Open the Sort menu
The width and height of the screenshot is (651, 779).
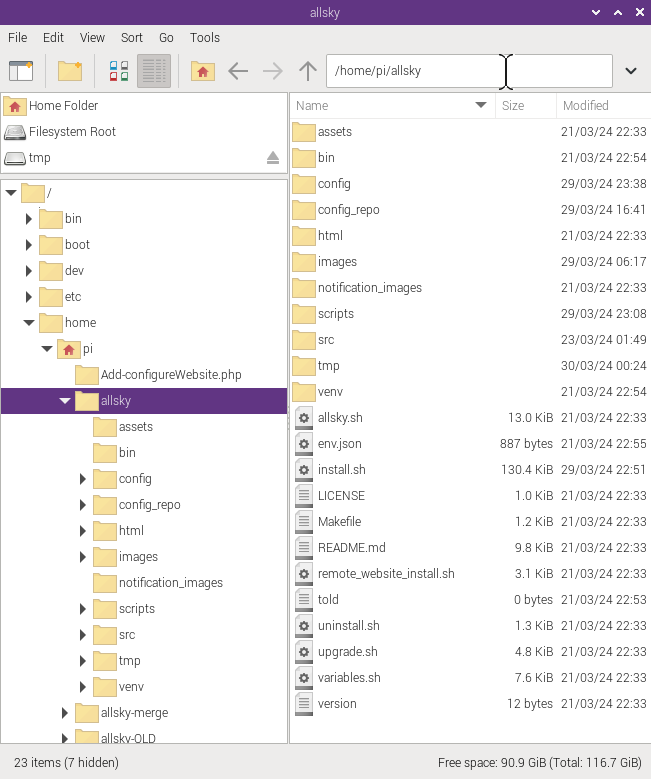coord(132,38)
